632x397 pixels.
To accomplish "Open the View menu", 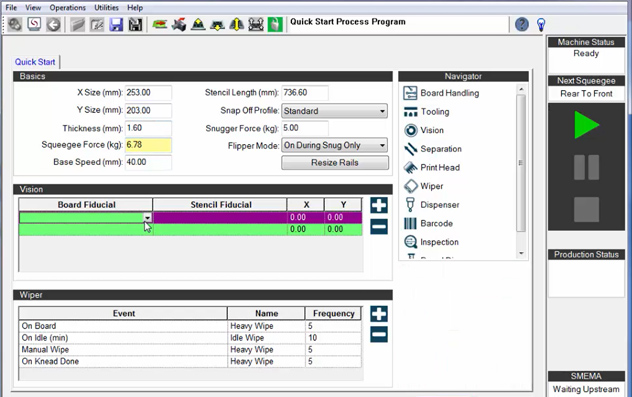I will (33, 8).
